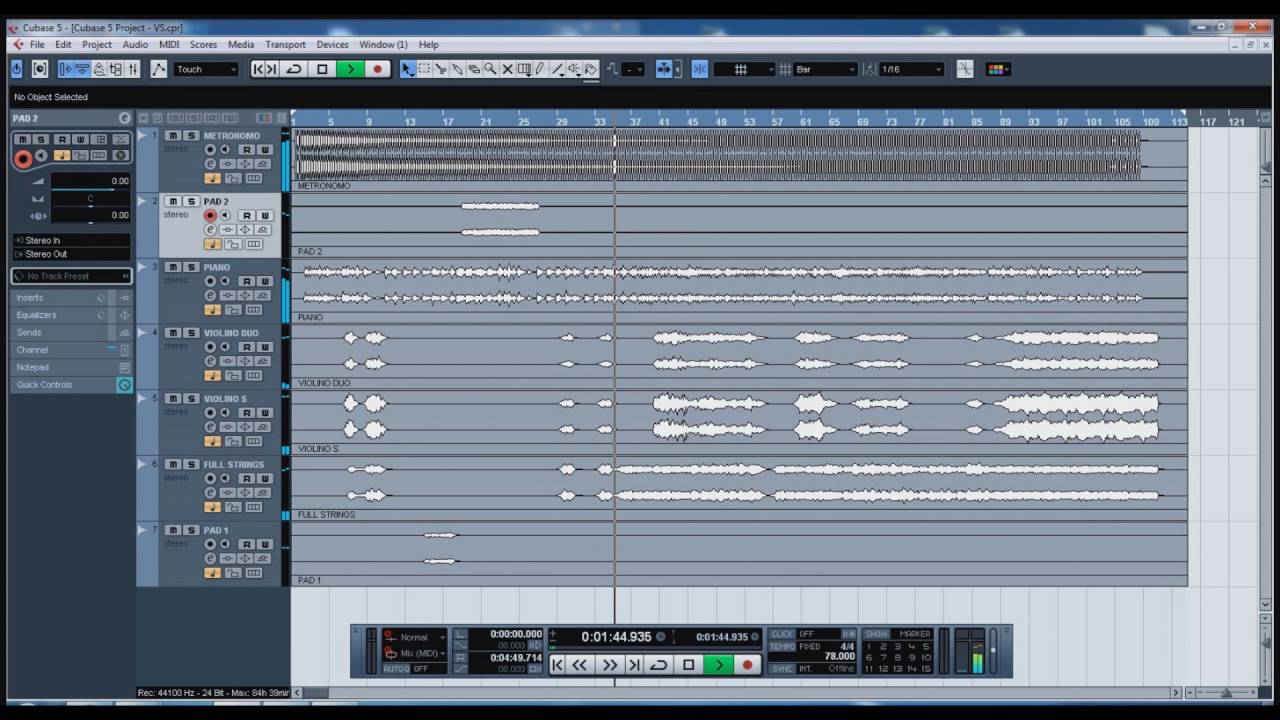Open the Bar grid type dropdown

(825, 69)
